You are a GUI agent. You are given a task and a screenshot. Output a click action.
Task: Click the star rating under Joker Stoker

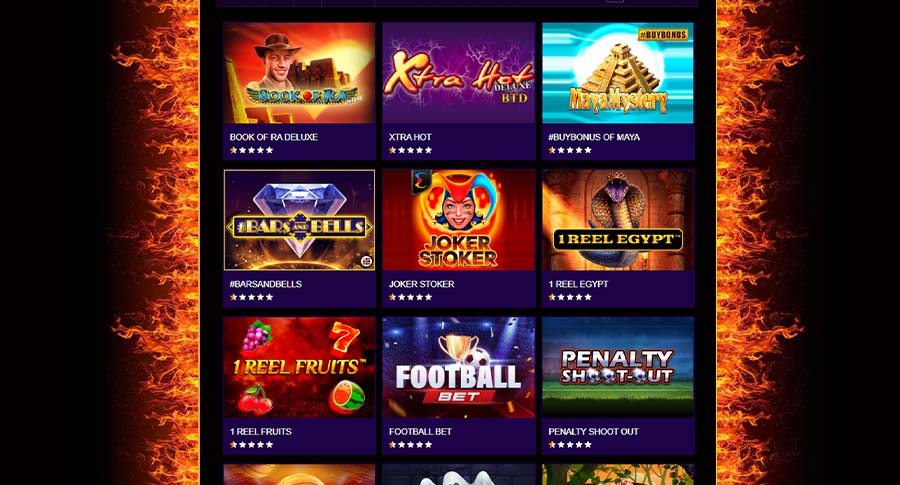pyautogui.click(x=410, y=297)
